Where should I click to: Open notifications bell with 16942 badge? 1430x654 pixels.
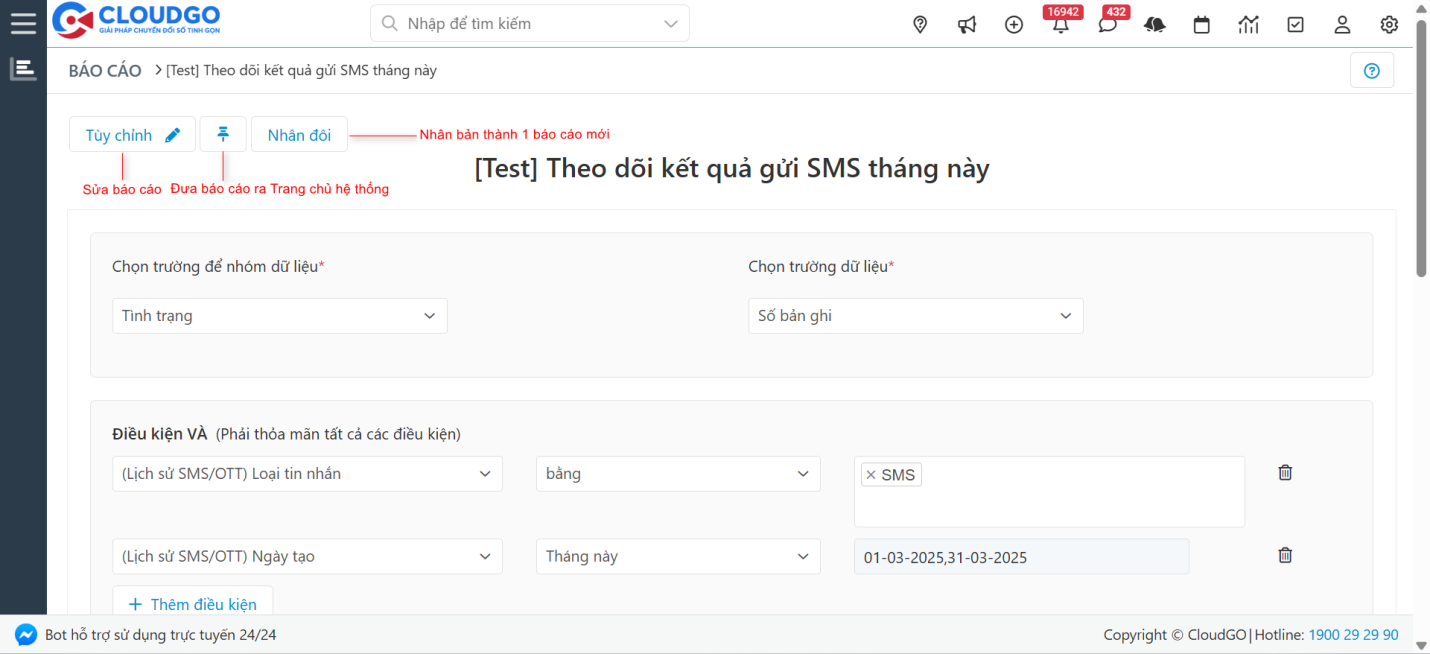[x=1060, y=25]
